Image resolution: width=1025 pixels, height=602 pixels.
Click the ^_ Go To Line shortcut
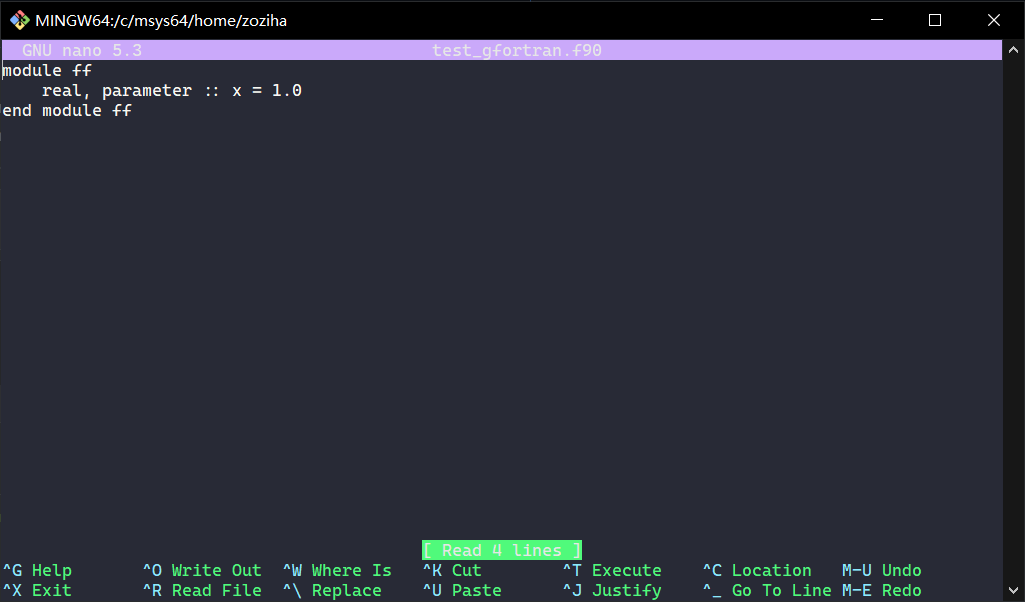point(767,590)
